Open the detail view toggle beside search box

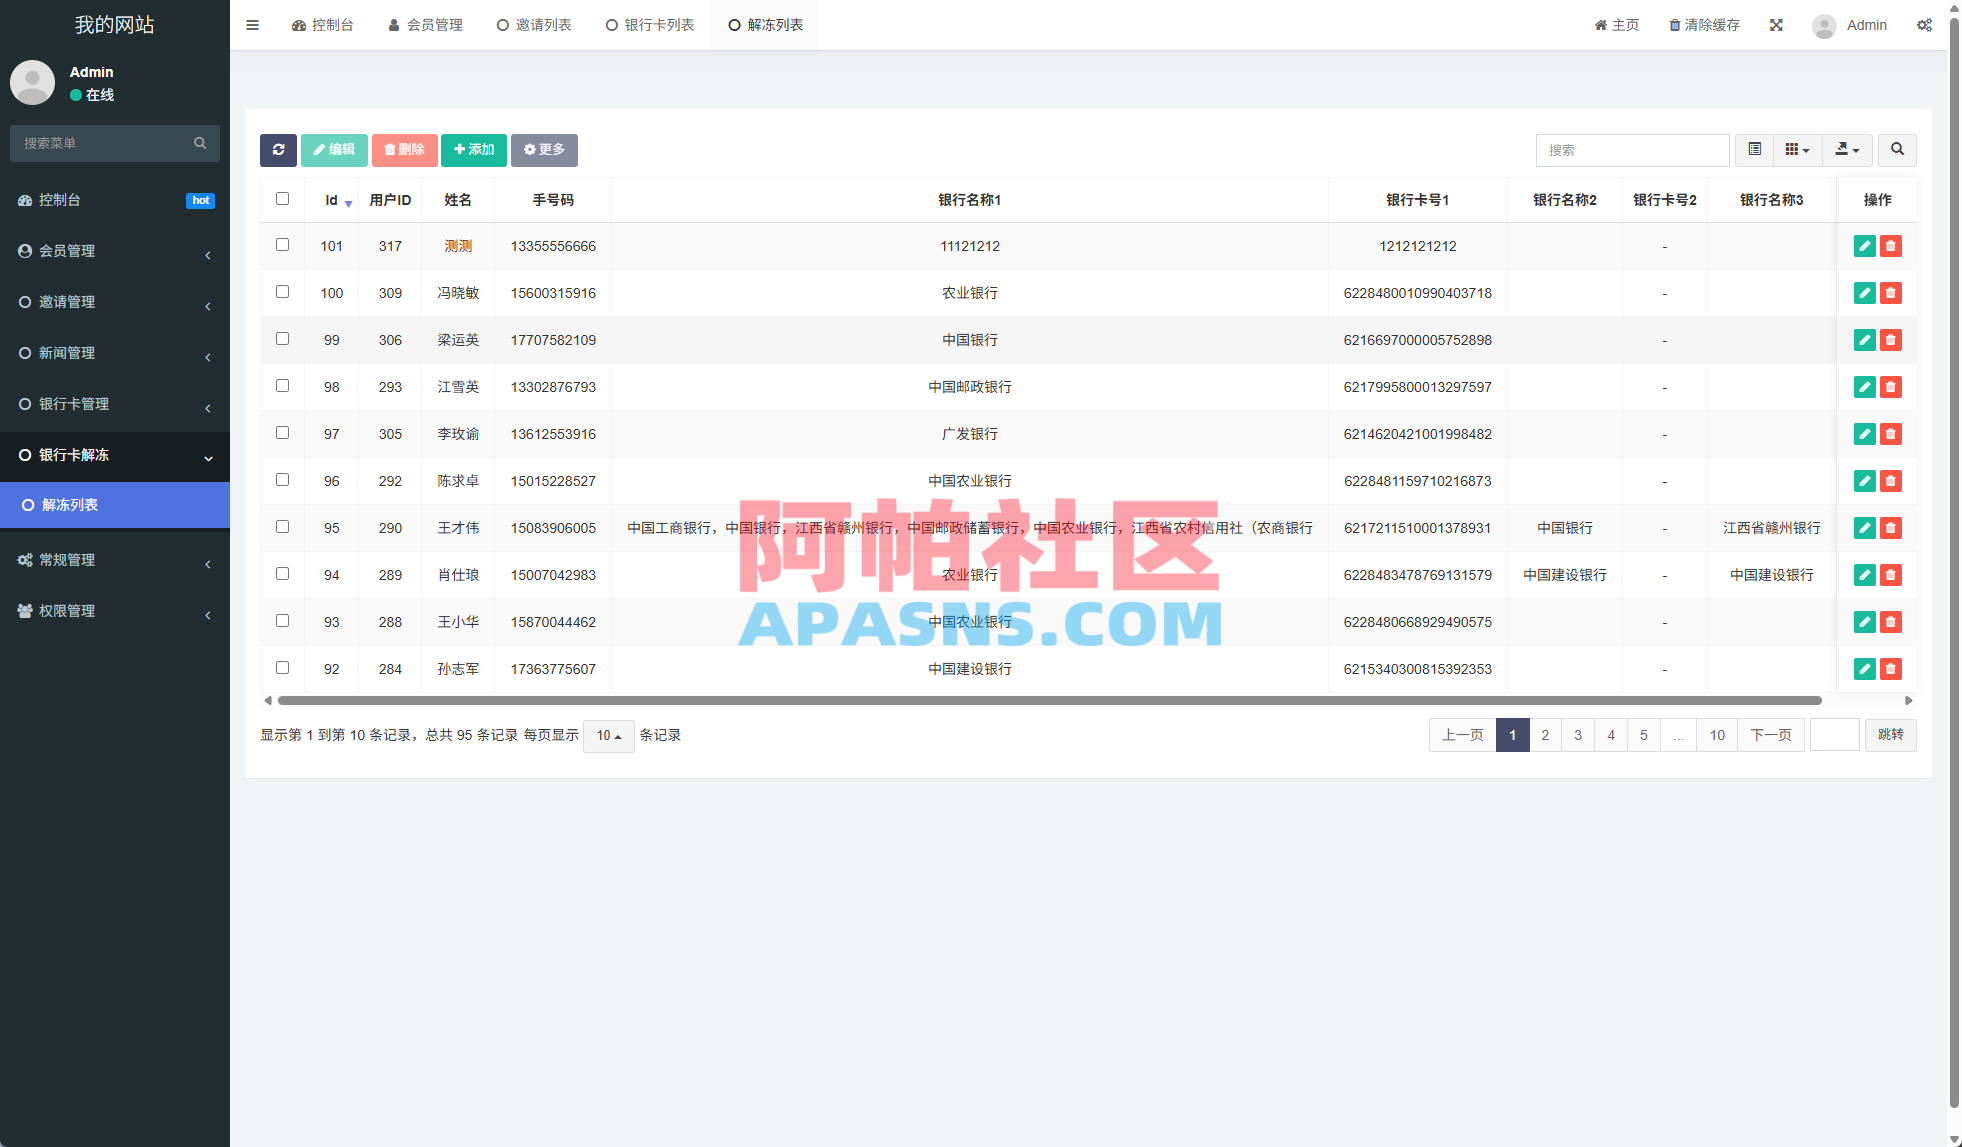tap(1753, 149)
